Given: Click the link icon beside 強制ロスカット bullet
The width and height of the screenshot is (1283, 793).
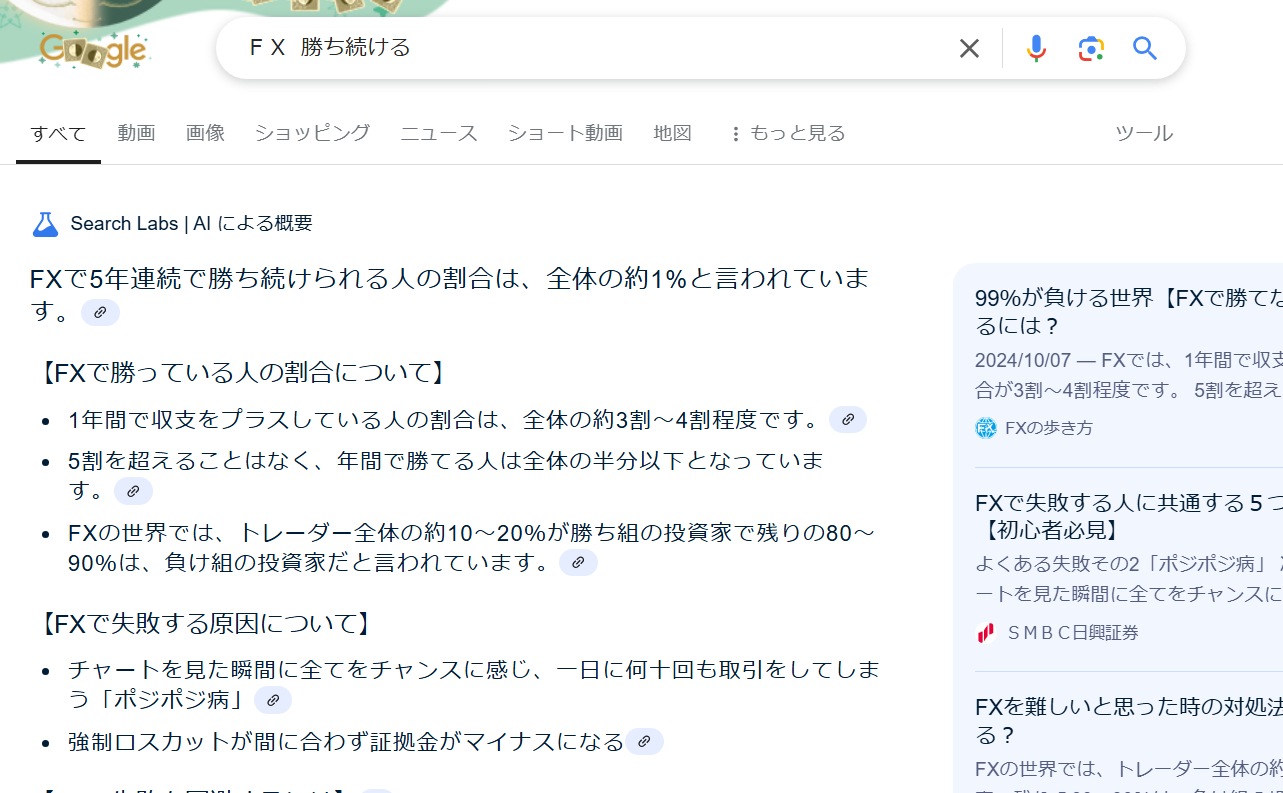Looking at the screenshot, I should pos(646,742).
